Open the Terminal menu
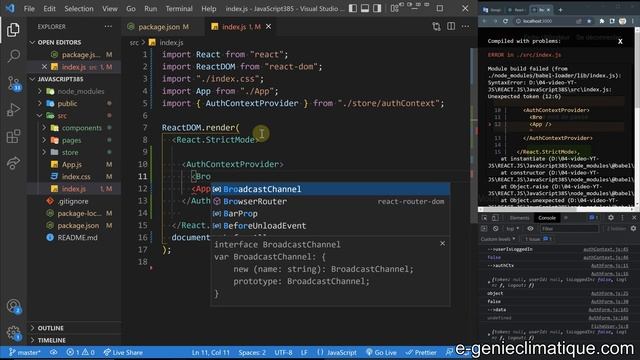The width and height of the screenshot is (640, 360). click(x=179, y=9)
